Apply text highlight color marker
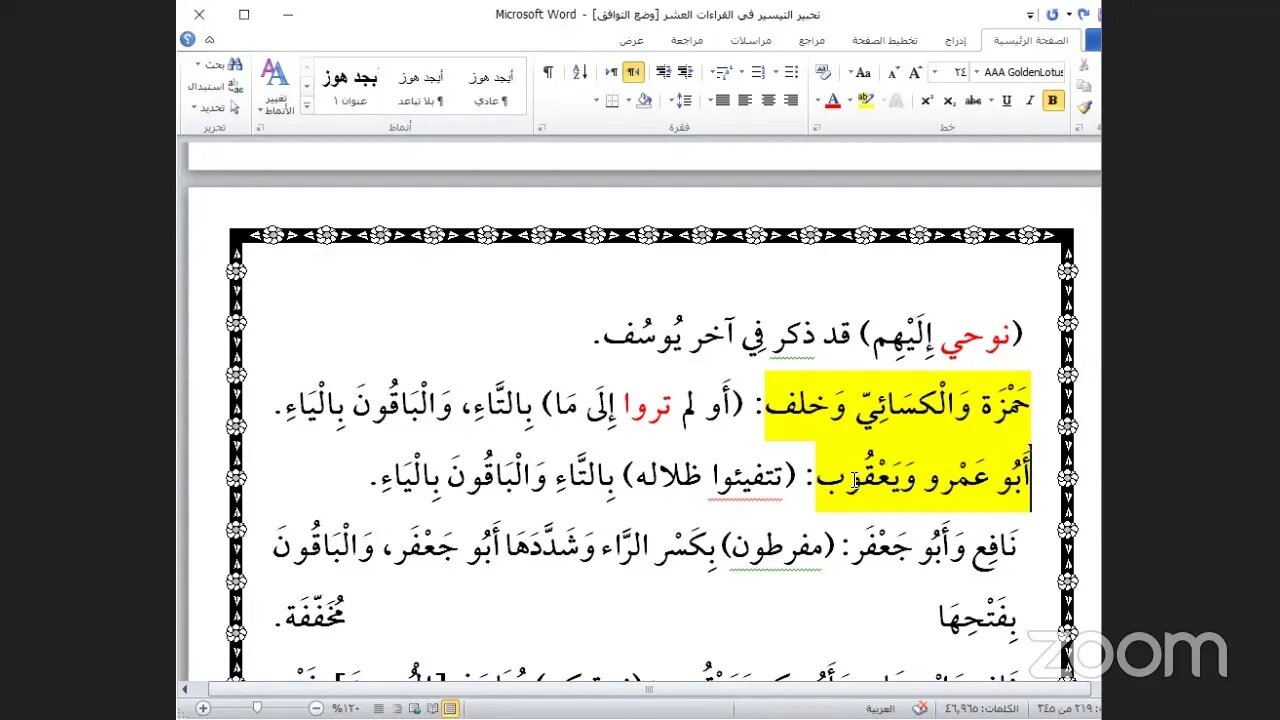The width and height of the screenshot is (1280, 720). click(865, 100)
